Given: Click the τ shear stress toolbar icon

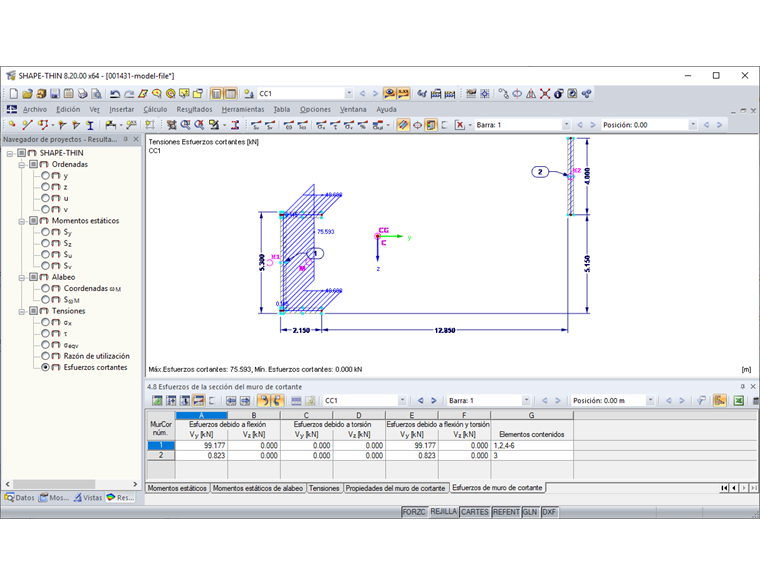Looking at the screenshot, I should [x=334, y=125].
